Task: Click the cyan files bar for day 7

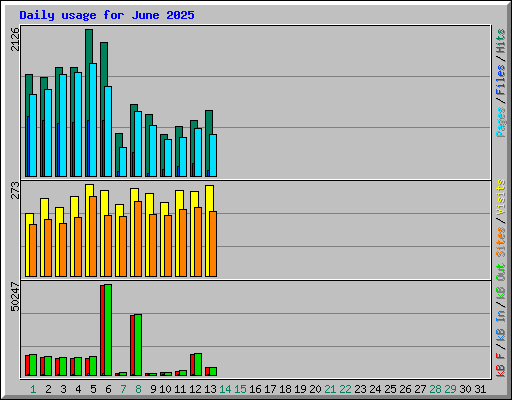Action: pyautogui.click(x=123, y=162)
